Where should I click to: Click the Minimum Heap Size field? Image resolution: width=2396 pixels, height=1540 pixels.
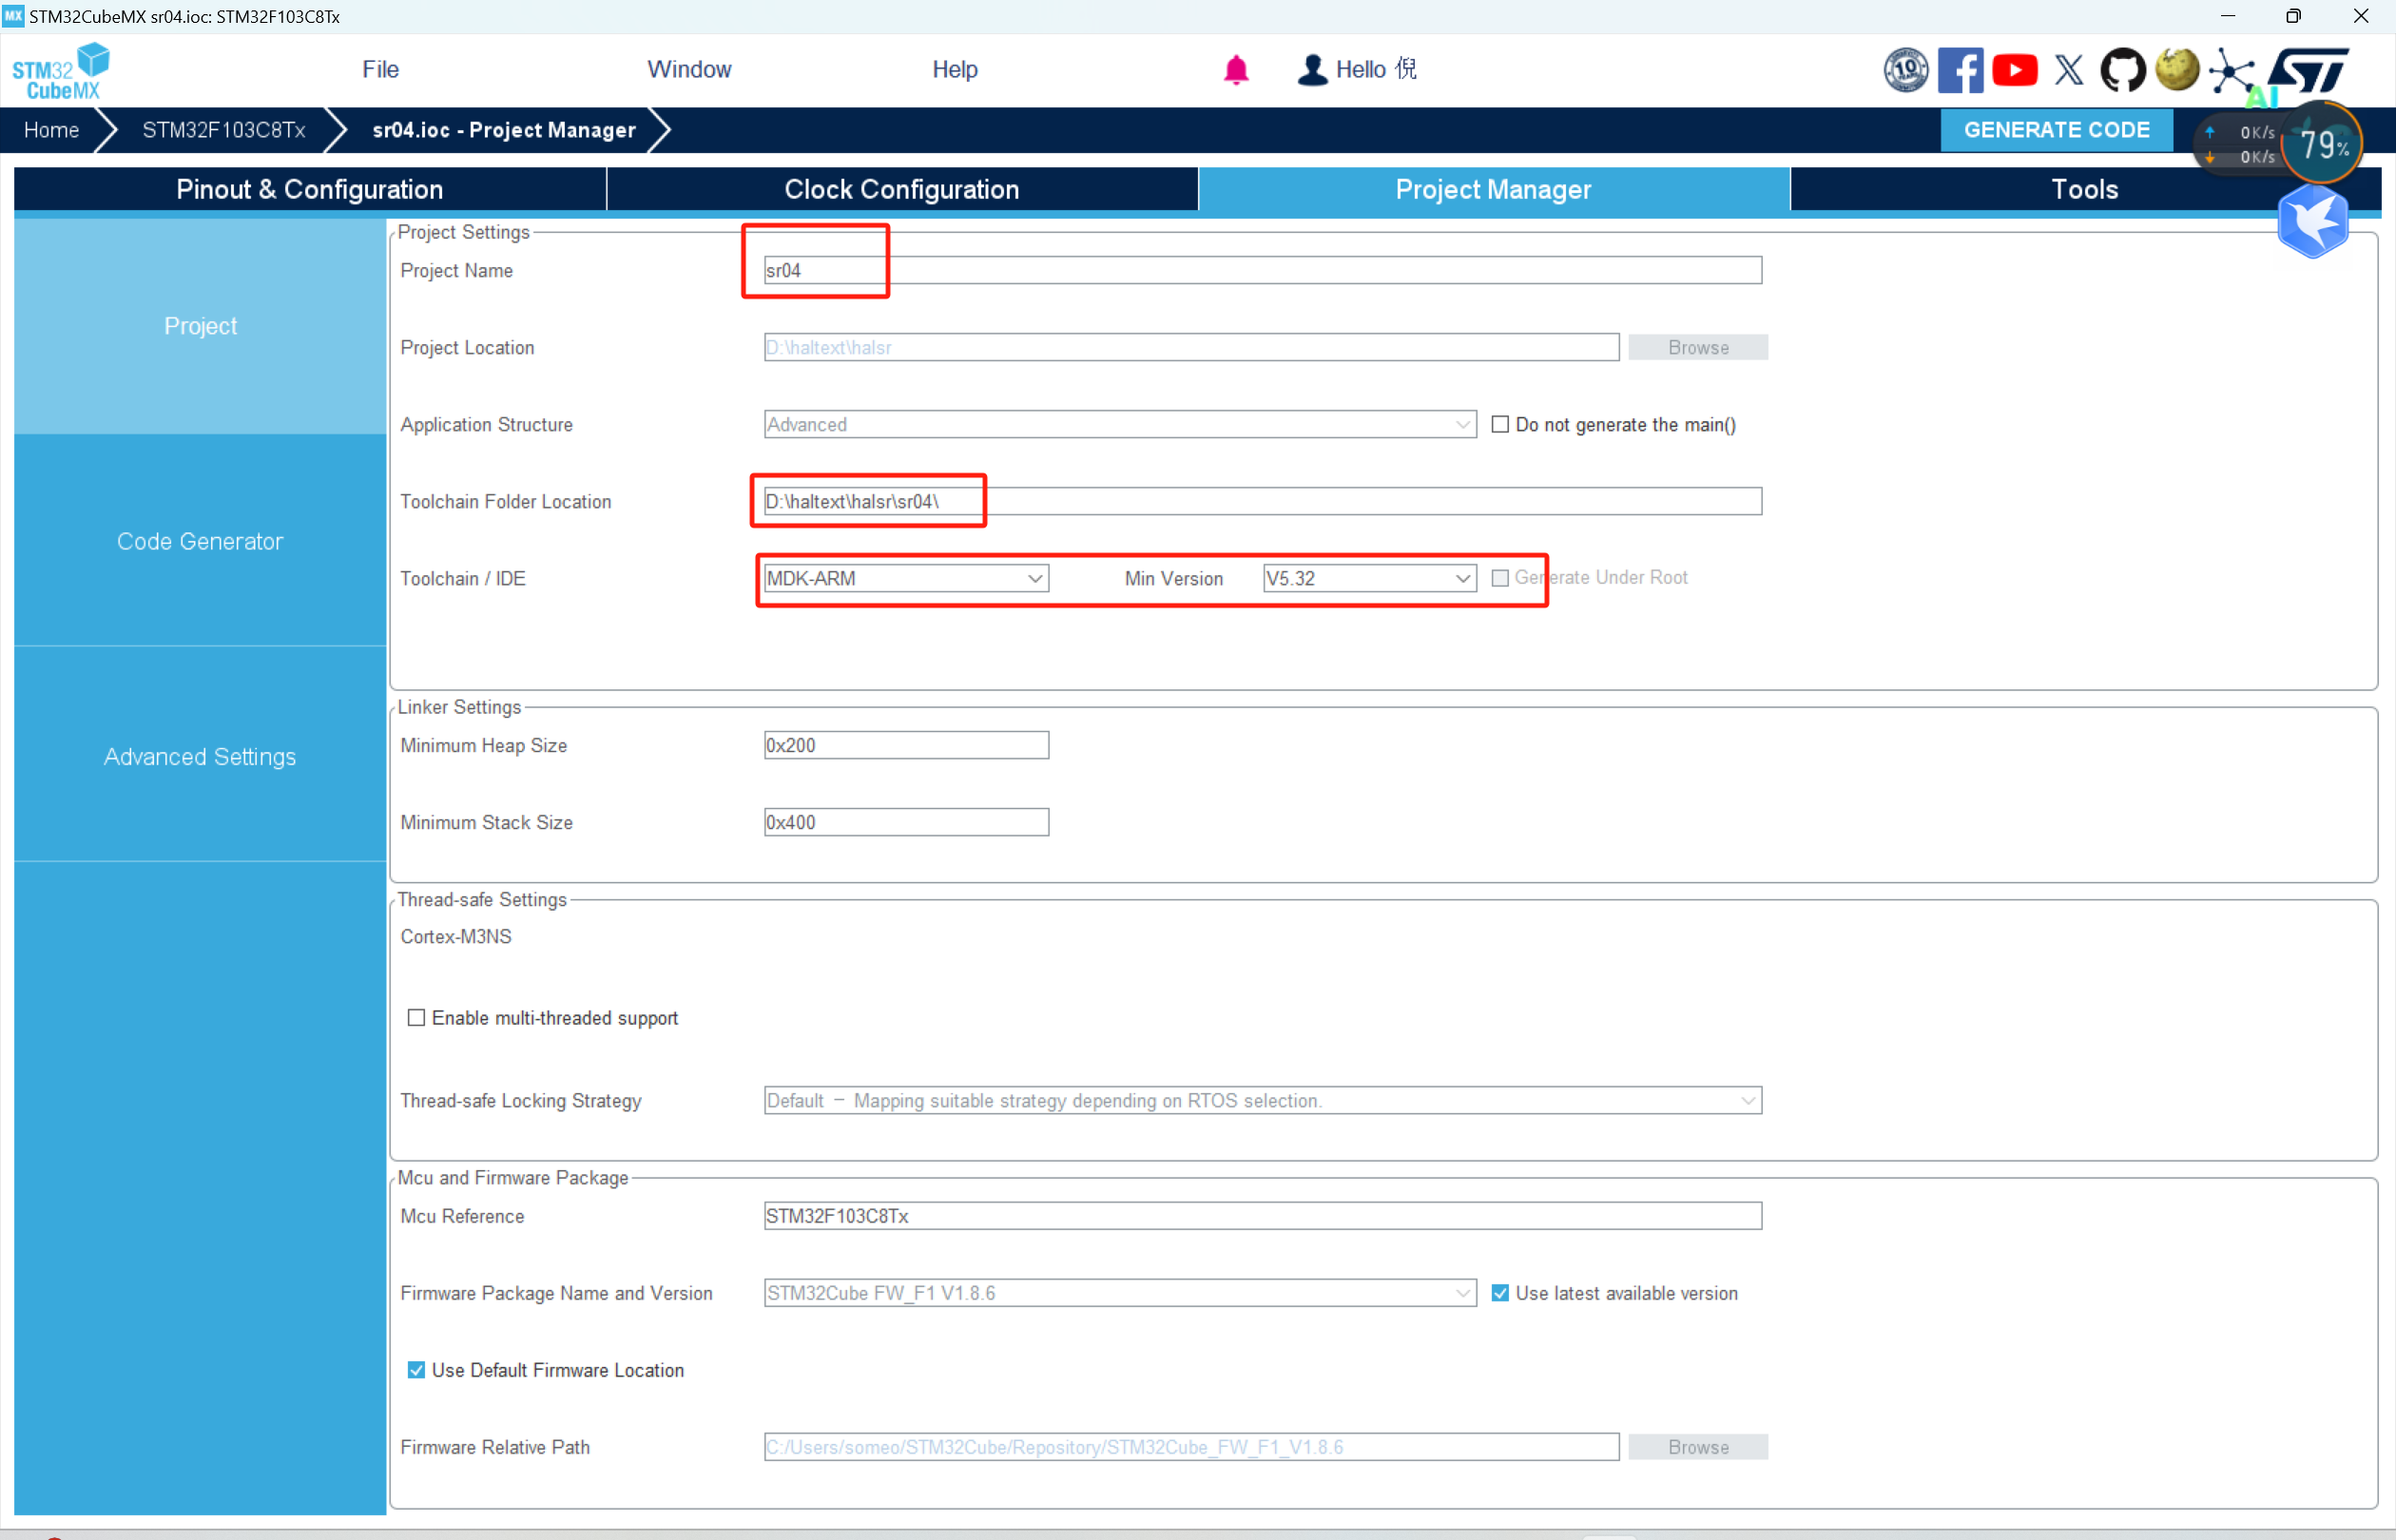coord(906,745)
